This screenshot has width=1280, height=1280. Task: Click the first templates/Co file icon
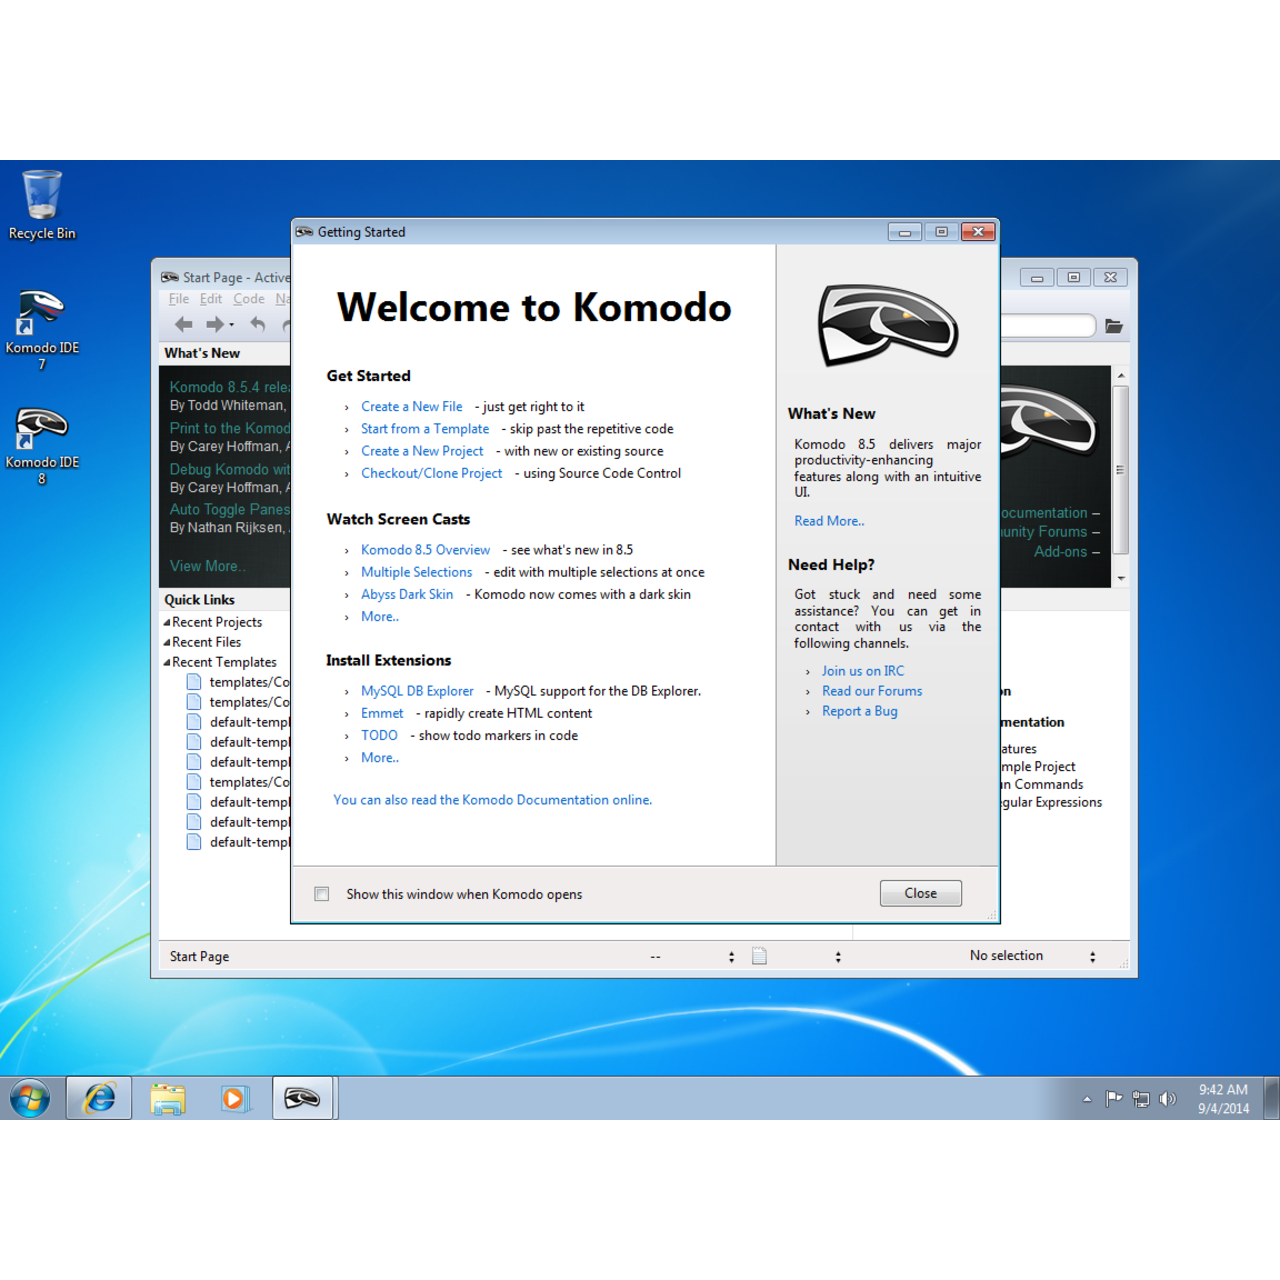194,682
